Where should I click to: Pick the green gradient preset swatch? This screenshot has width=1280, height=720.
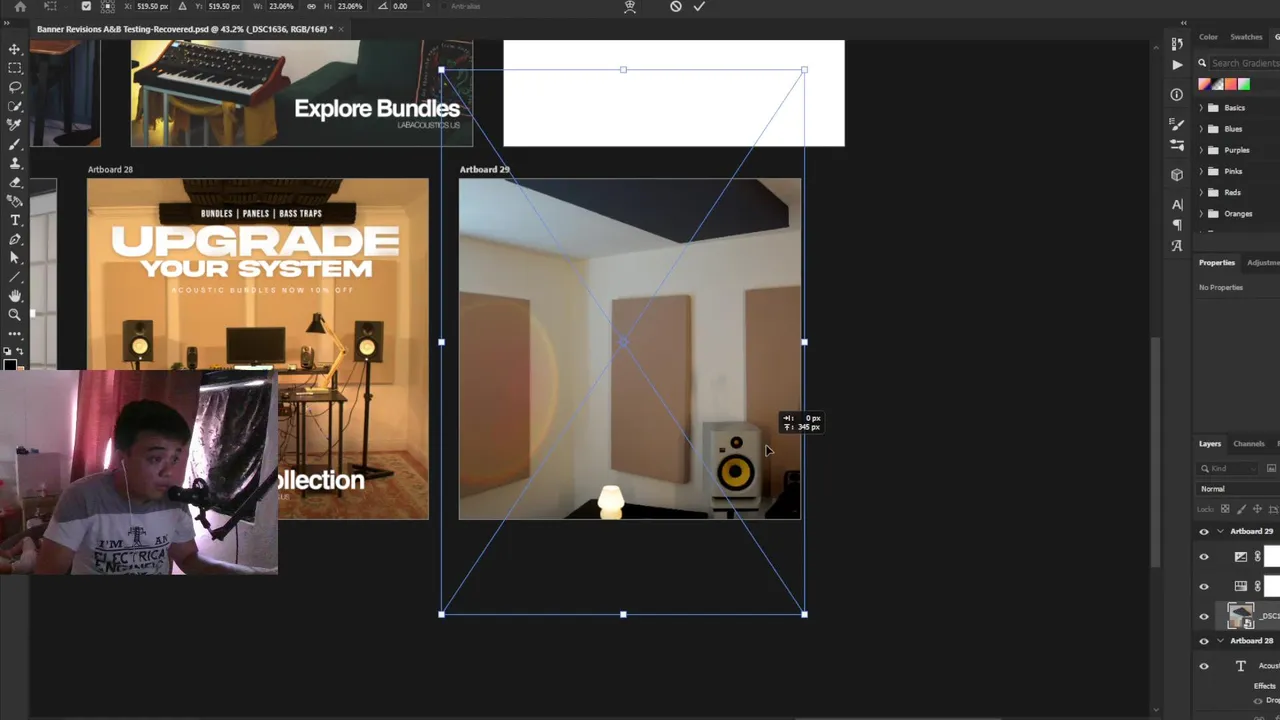tap(1244, 84)
